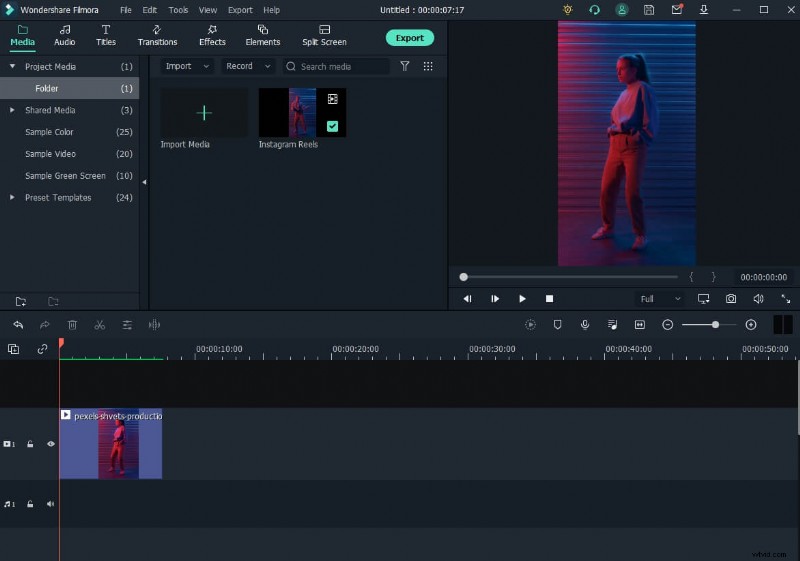Screen dimensions: 800x561
Task: Toggle the grid view layout icon
Action: pyautogui.click(x=428, y=66)
